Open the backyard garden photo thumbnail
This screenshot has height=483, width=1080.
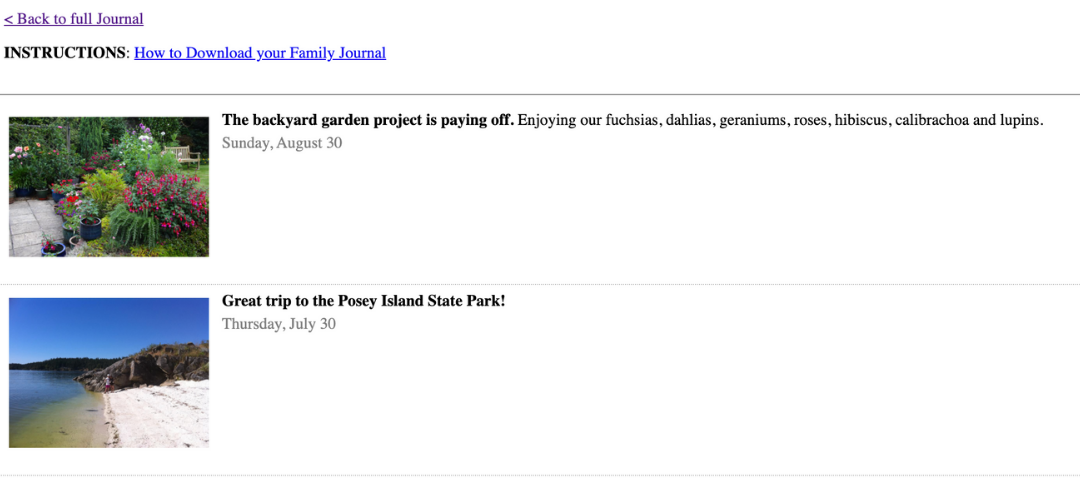(x=109, y=187)
